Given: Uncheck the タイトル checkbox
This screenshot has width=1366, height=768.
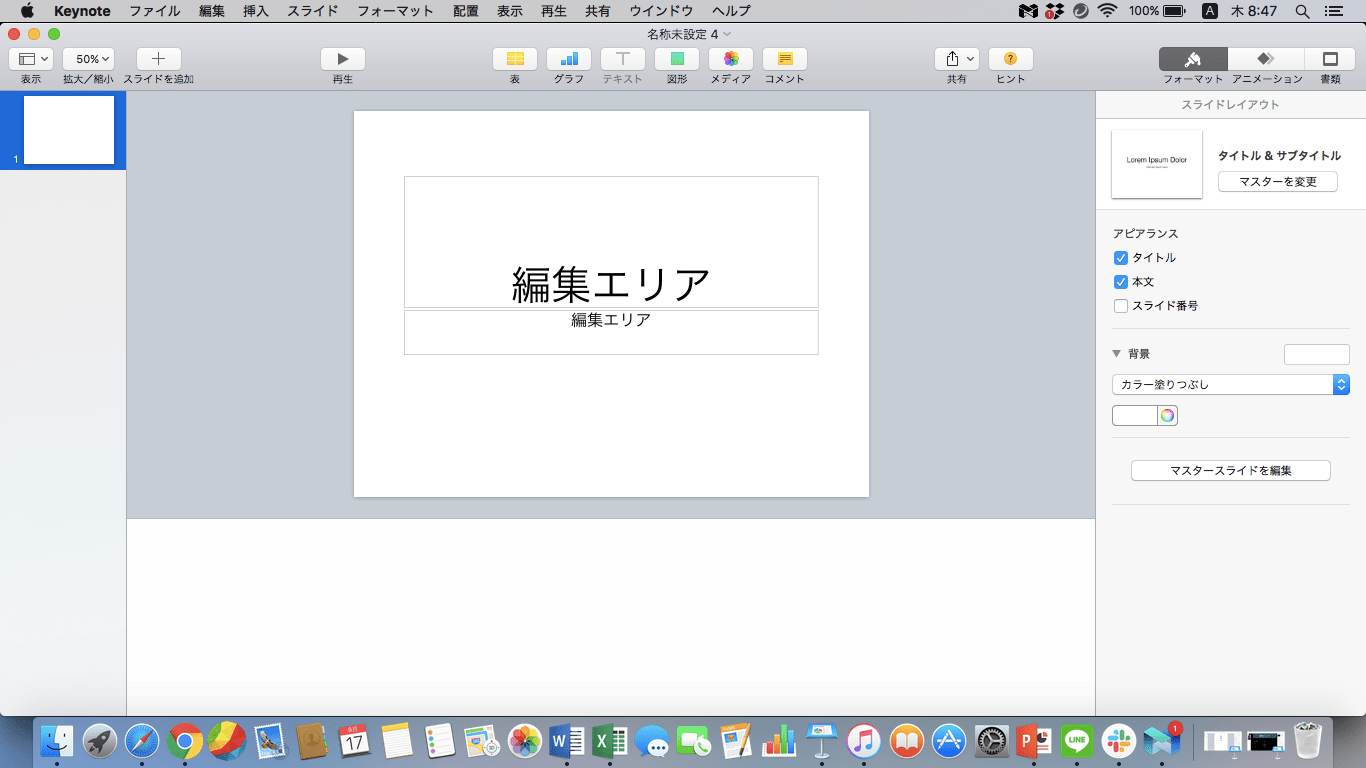Looking at the screenshot, I should point(1121,258).
